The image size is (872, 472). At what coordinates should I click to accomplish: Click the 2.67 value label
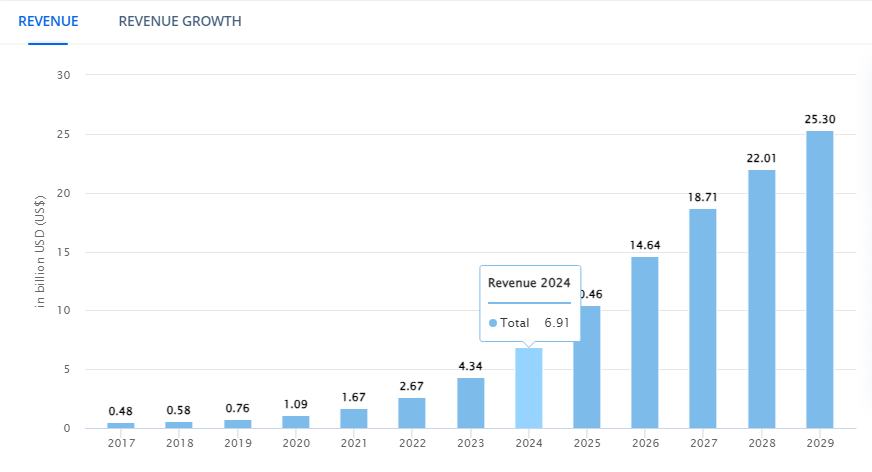point(412,386)
